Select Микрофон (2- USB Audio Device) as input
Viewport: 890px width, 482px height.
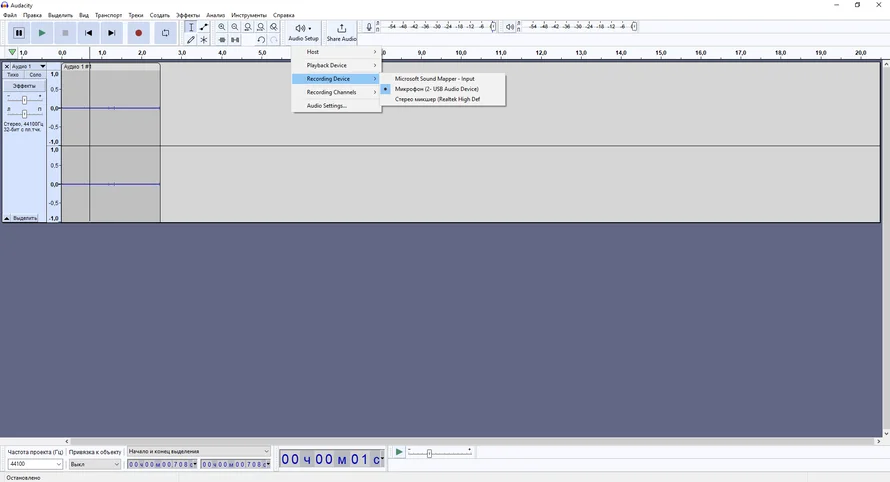tap(436, 89)
